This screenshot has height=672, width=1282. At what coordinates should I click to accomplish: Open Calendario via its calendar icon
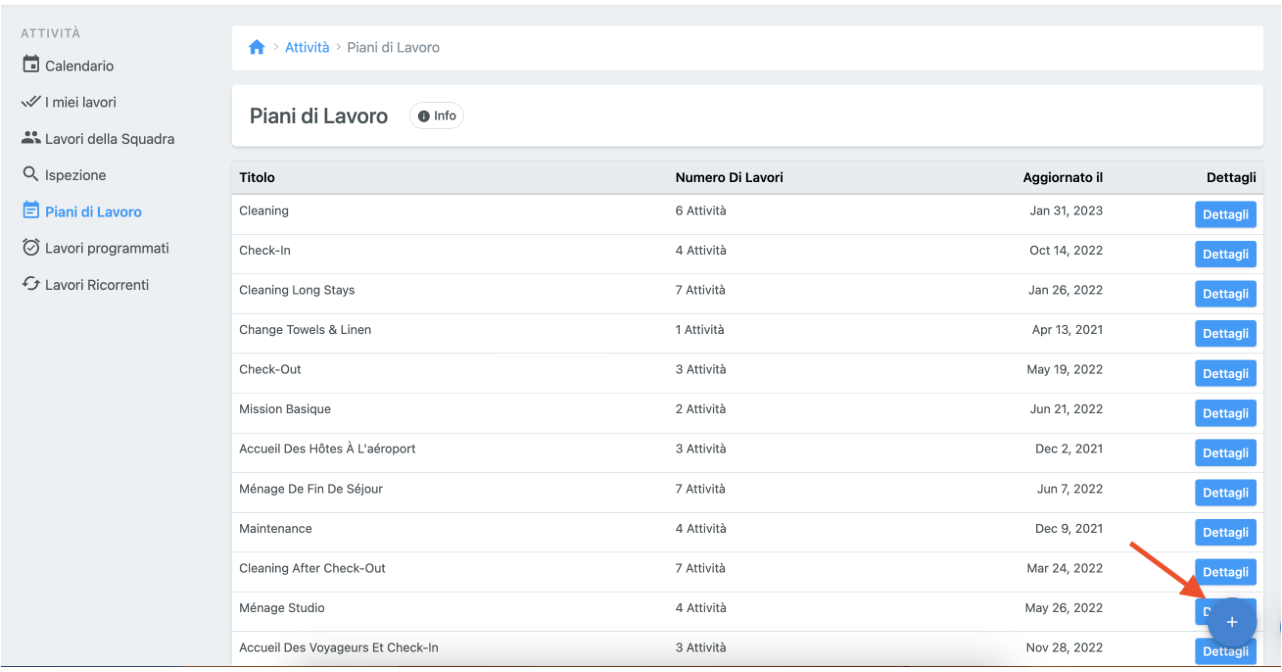click(x=31, y=65)
